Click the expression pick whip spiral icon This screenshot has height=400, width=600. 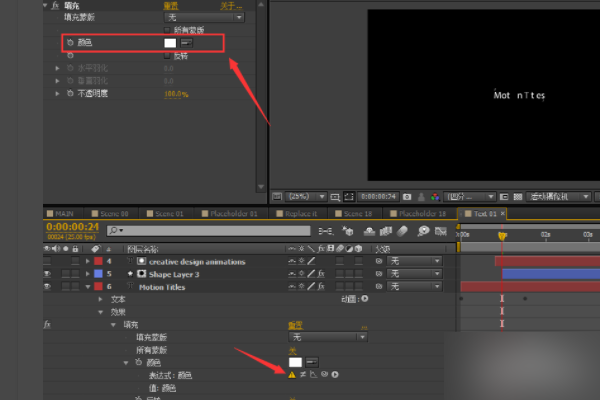click(323, 374)
